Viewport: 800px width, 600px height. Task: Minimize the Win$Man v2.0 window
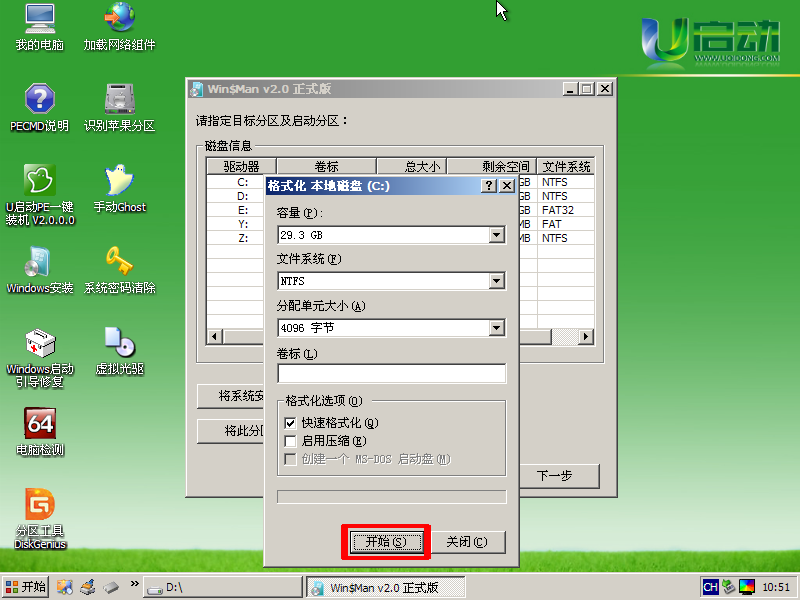coord(570,89)
